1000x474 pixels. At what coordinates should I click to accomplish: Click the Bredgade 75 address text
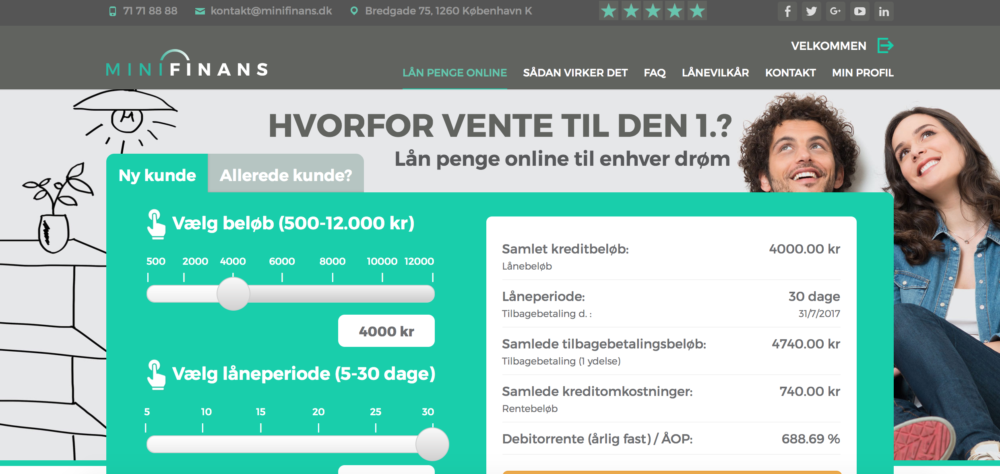click(448, 11)
